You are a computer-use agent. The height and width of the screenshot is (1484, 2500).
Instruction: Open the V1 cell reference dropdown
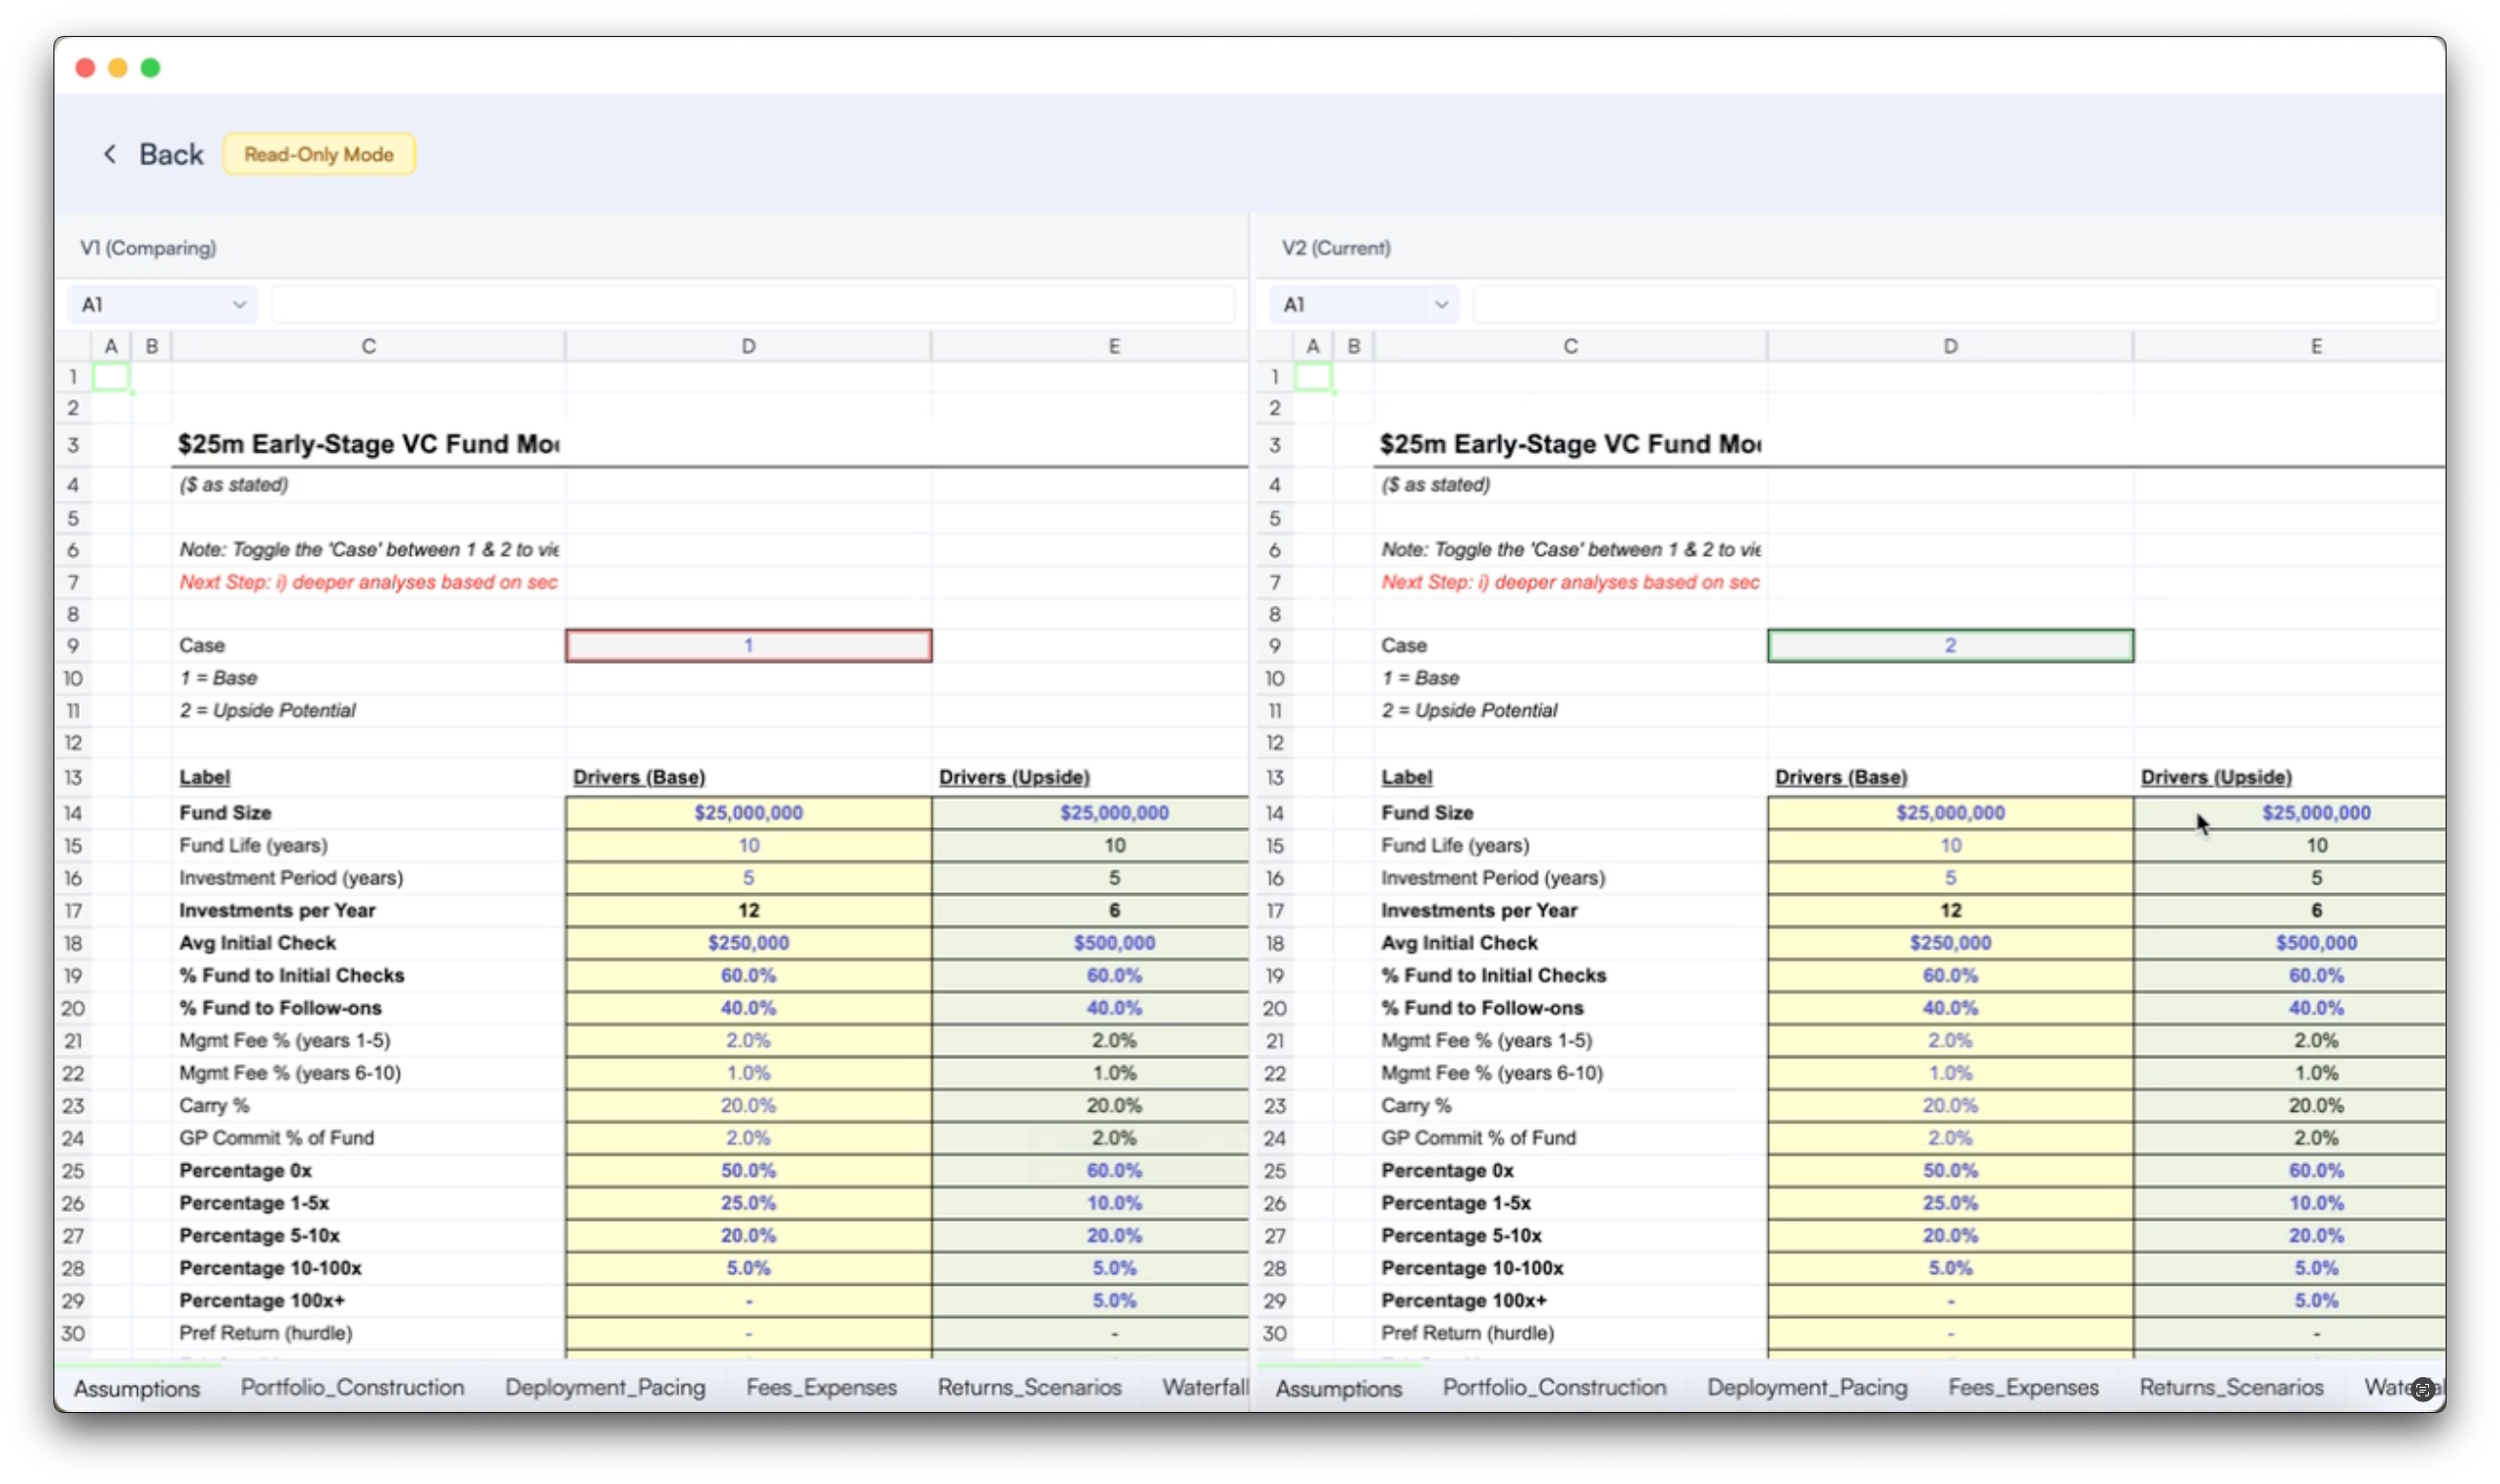239,304
